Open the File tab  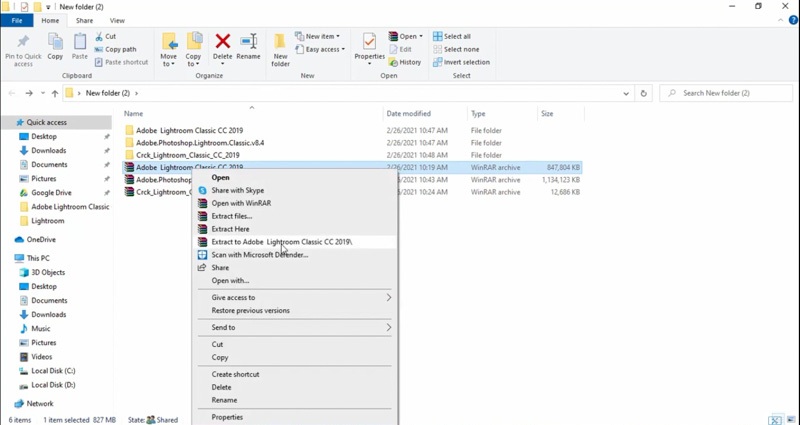point(17,21)
